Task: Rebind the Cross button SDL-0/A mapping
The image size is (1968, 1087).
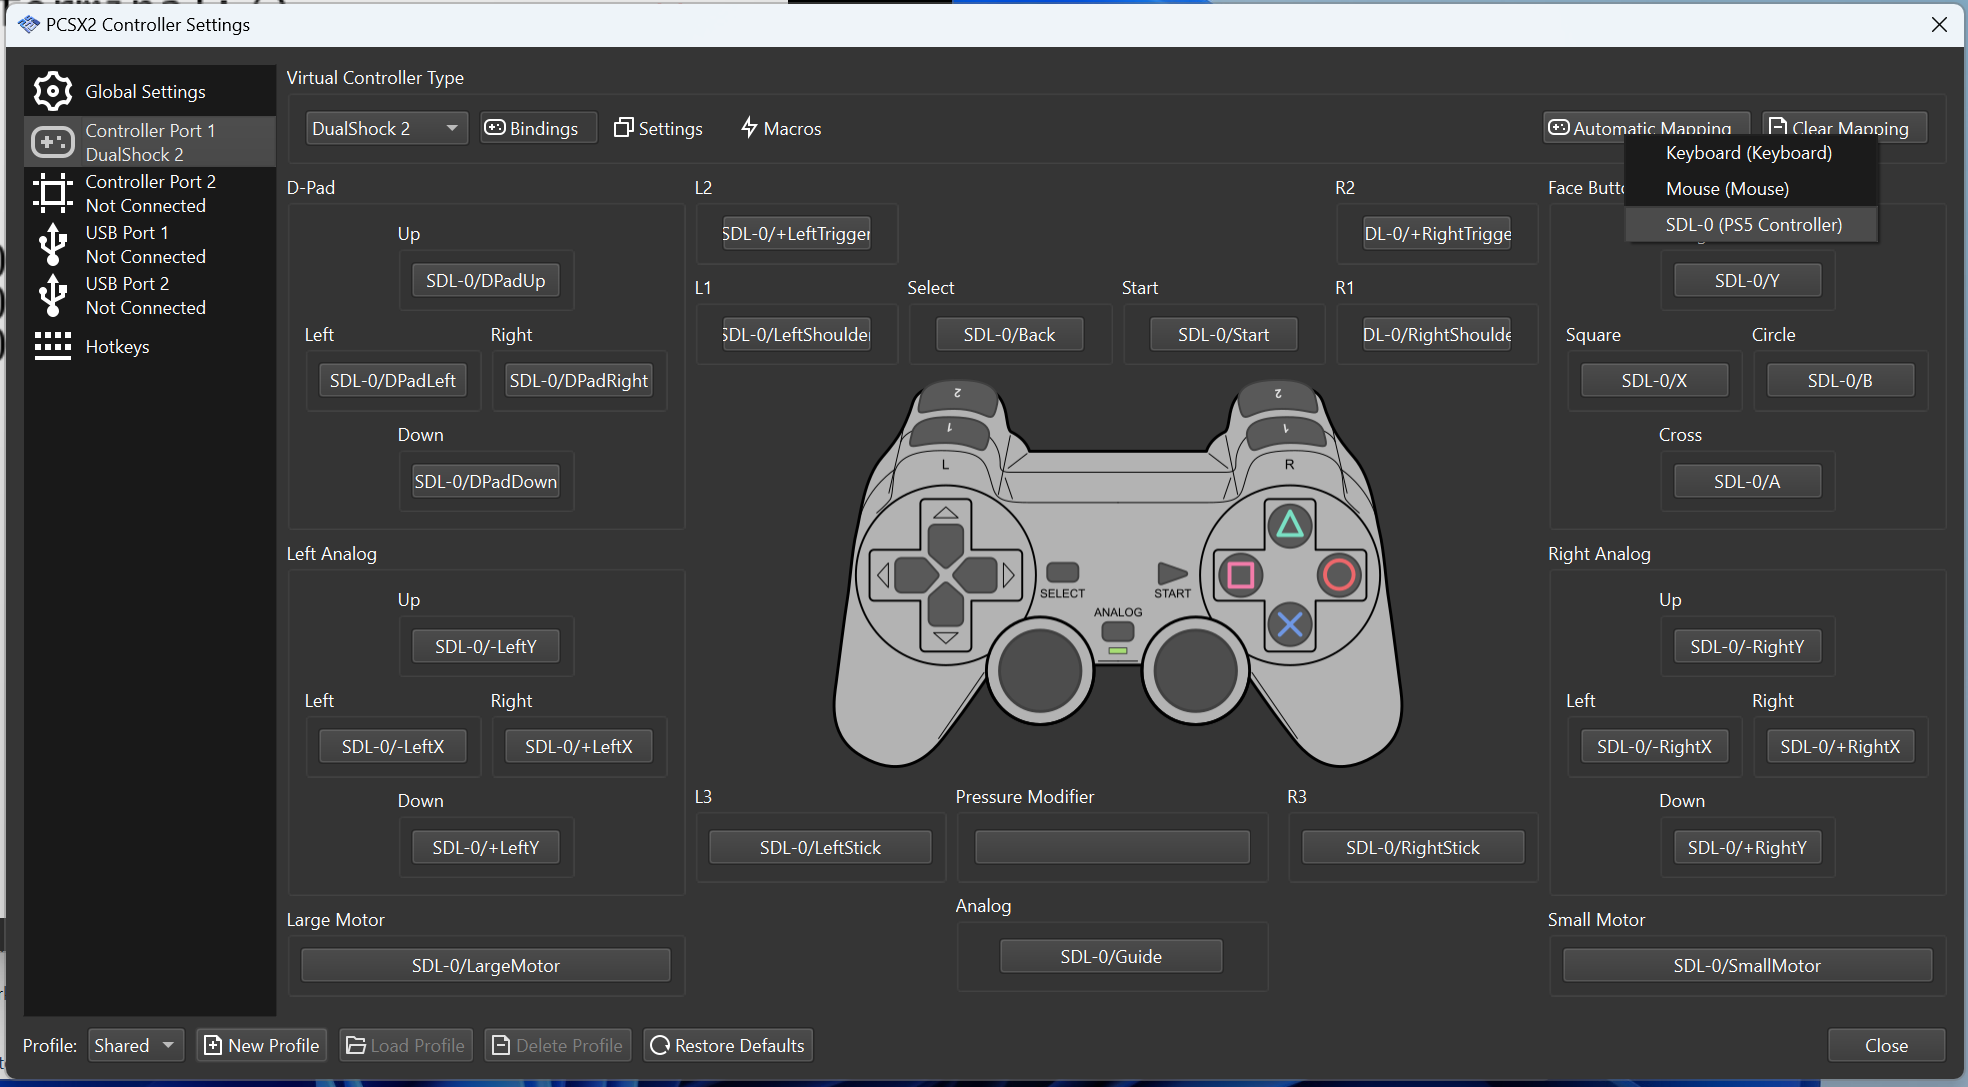Action: 1747,480
